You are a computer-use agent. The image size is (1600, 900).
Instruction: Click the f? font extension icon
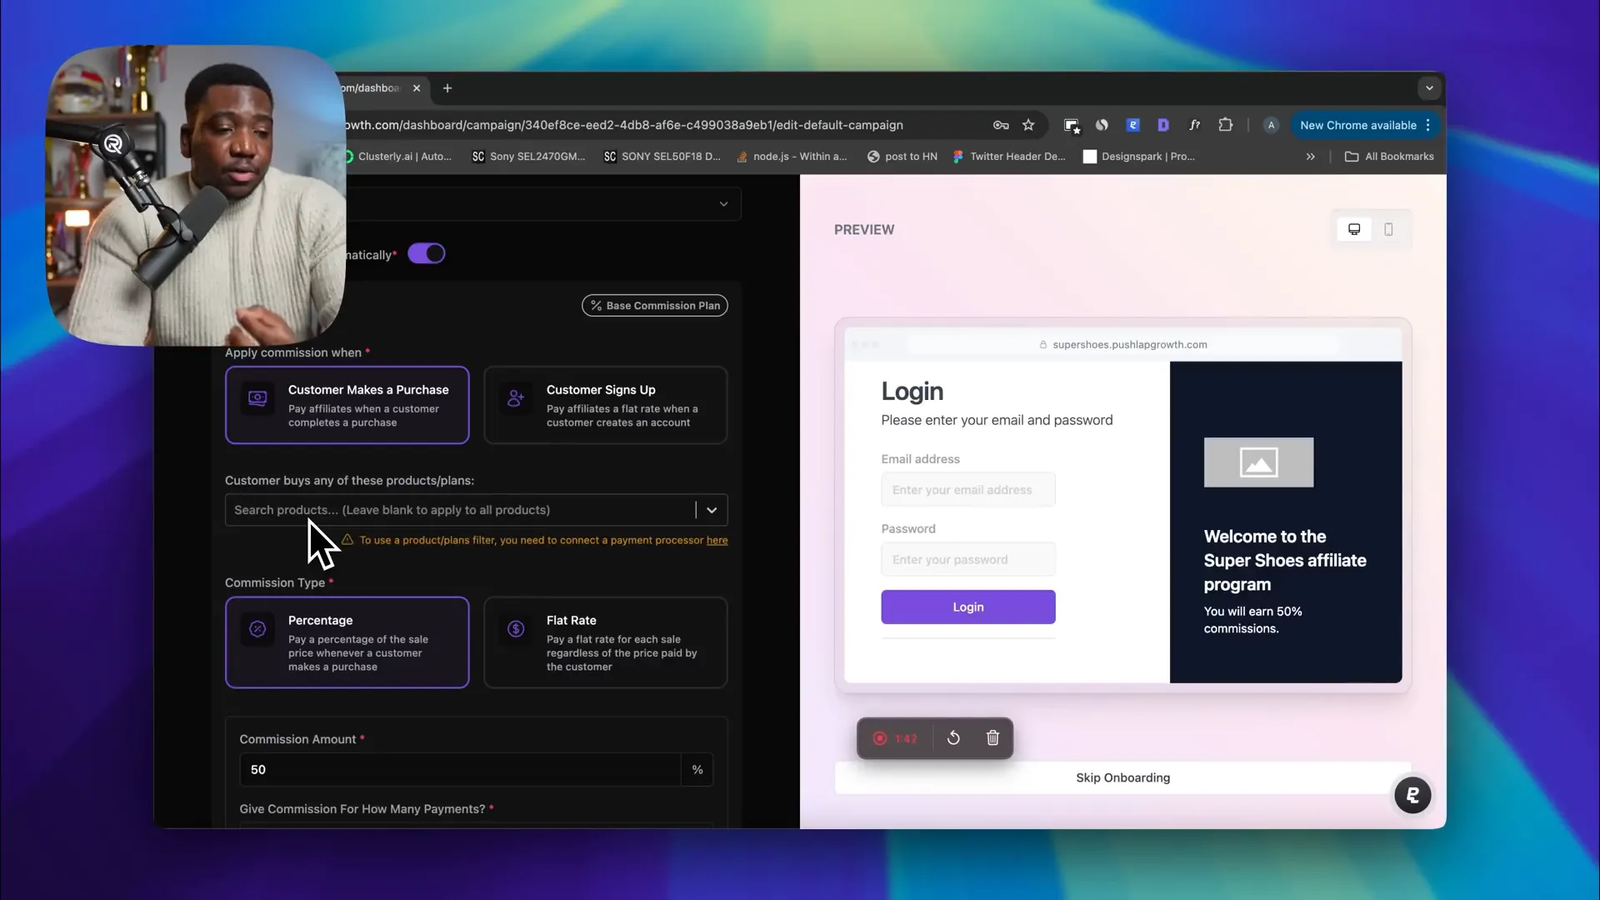pyautogui.click(x=1194, y=125)
